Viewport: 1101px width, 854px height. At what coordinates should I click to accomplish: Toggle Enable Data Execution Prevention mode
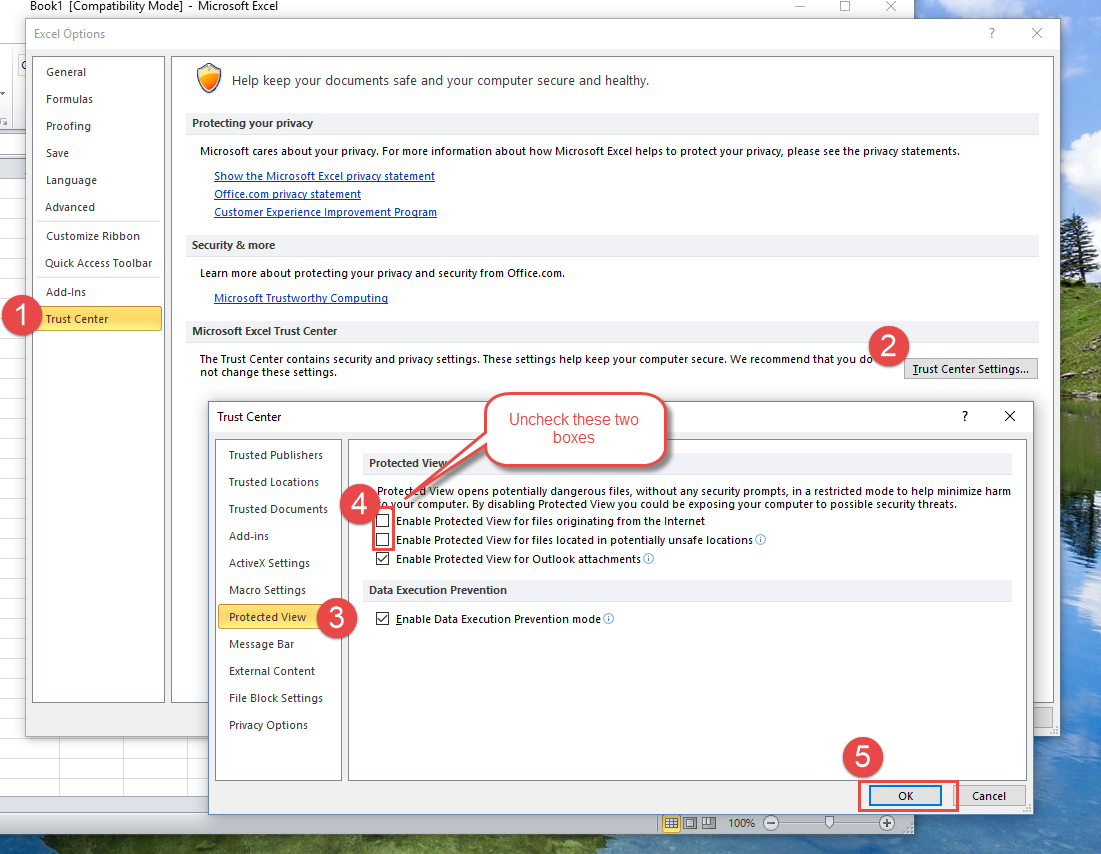[383, 618]
